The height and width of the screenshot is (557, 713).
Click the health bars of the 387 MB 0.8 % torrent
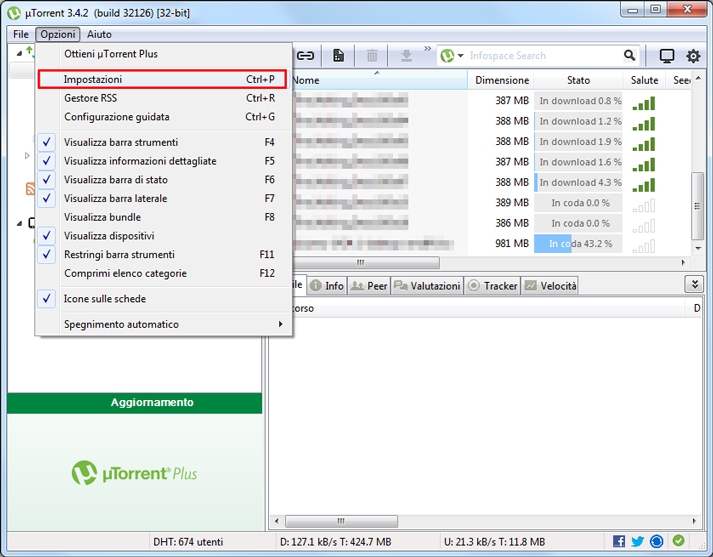(643, 103)
